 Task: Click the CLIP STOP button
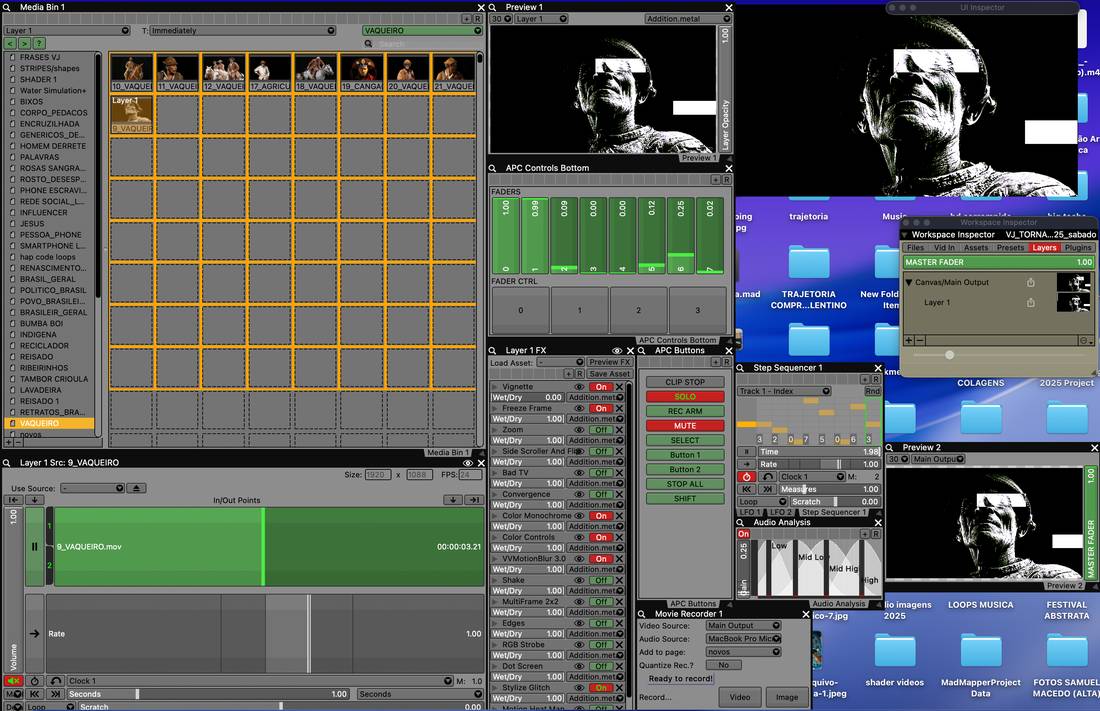coord(685,382)
